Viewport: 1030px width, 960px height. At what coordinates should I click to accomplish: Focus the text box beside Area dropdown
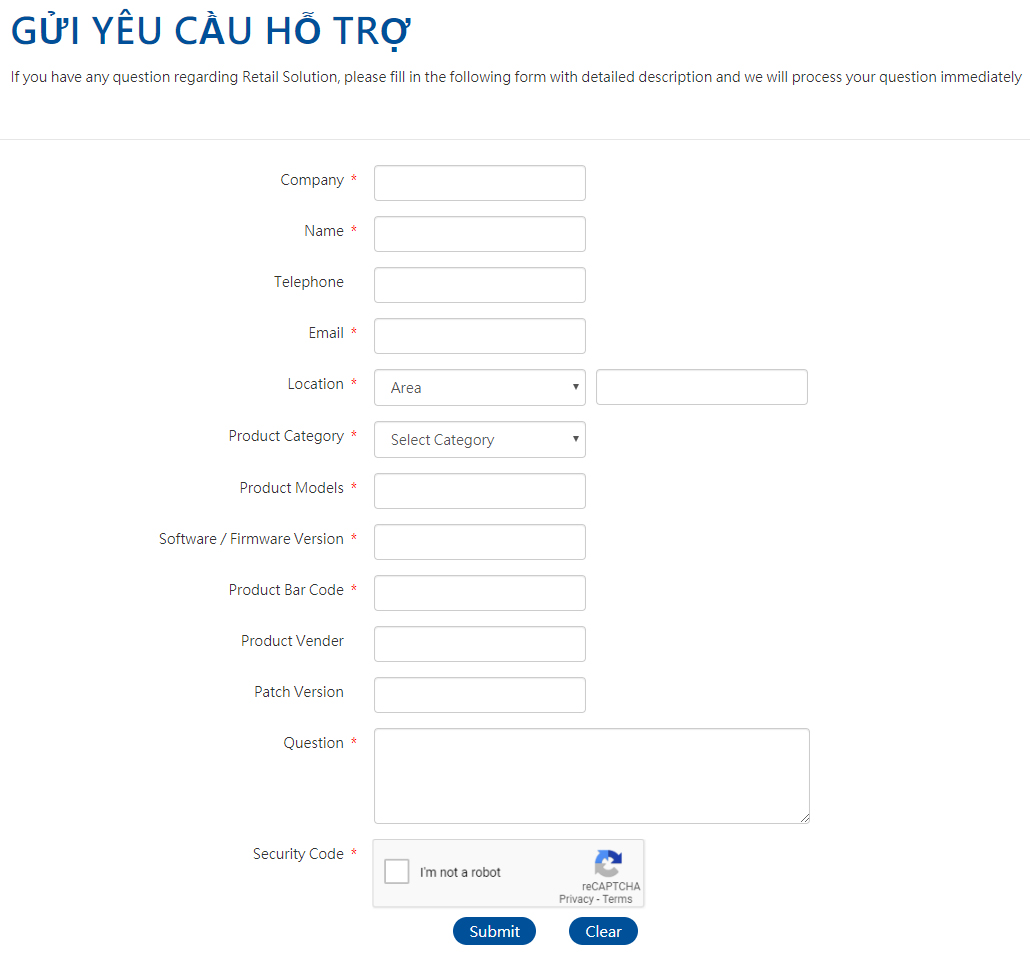click(x=702, y=387)
